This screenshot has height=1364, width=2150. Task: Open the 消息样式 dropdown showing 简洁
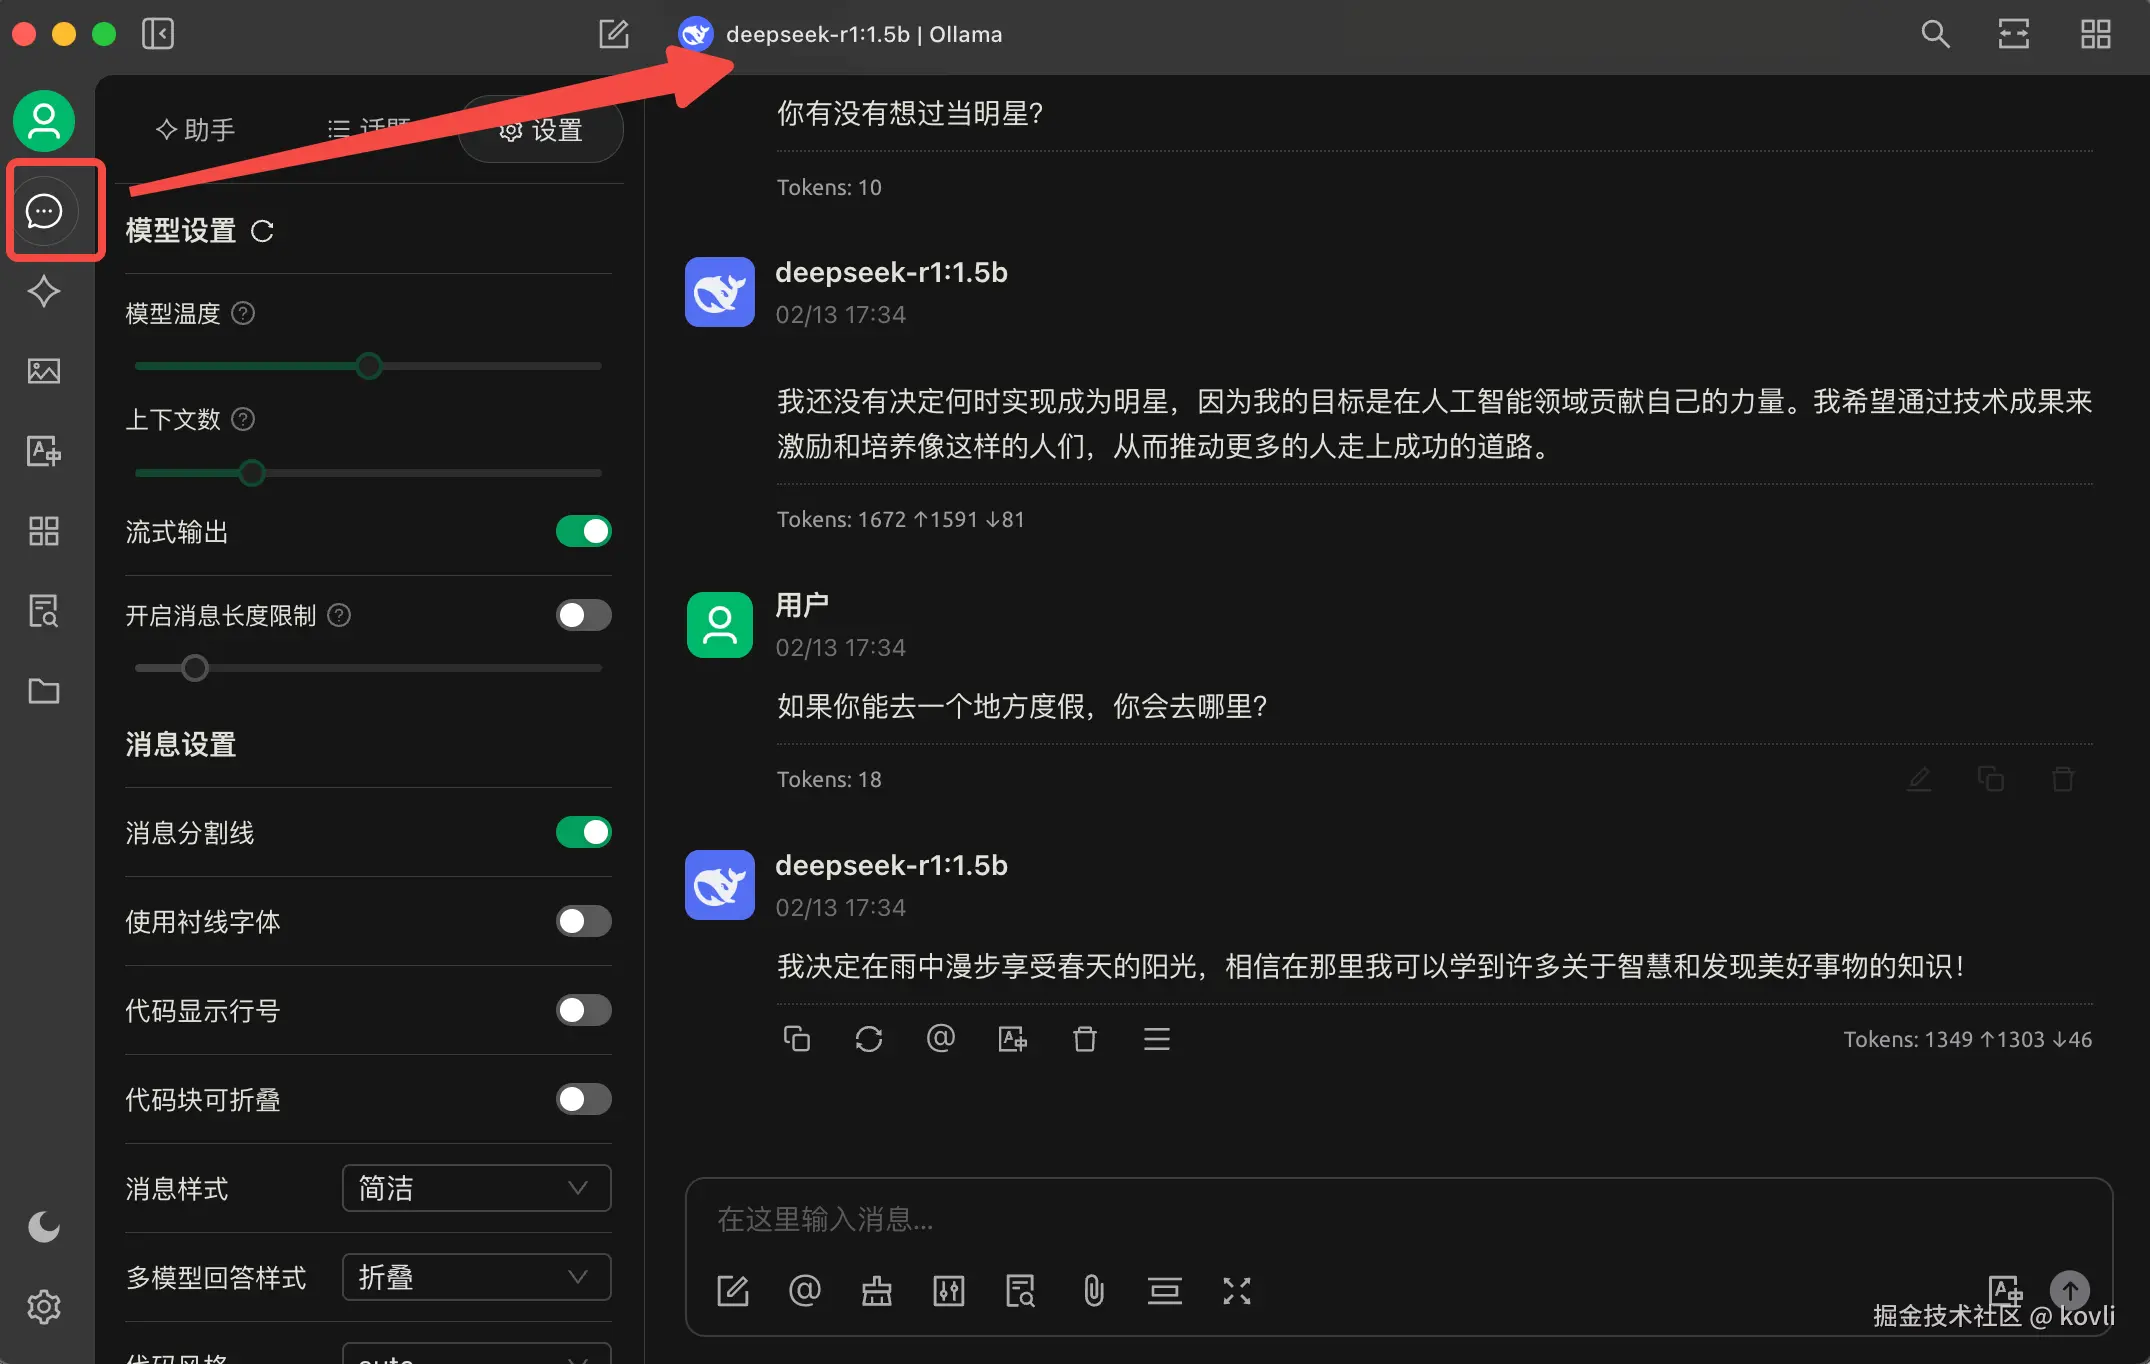(x=475, y=1188)
